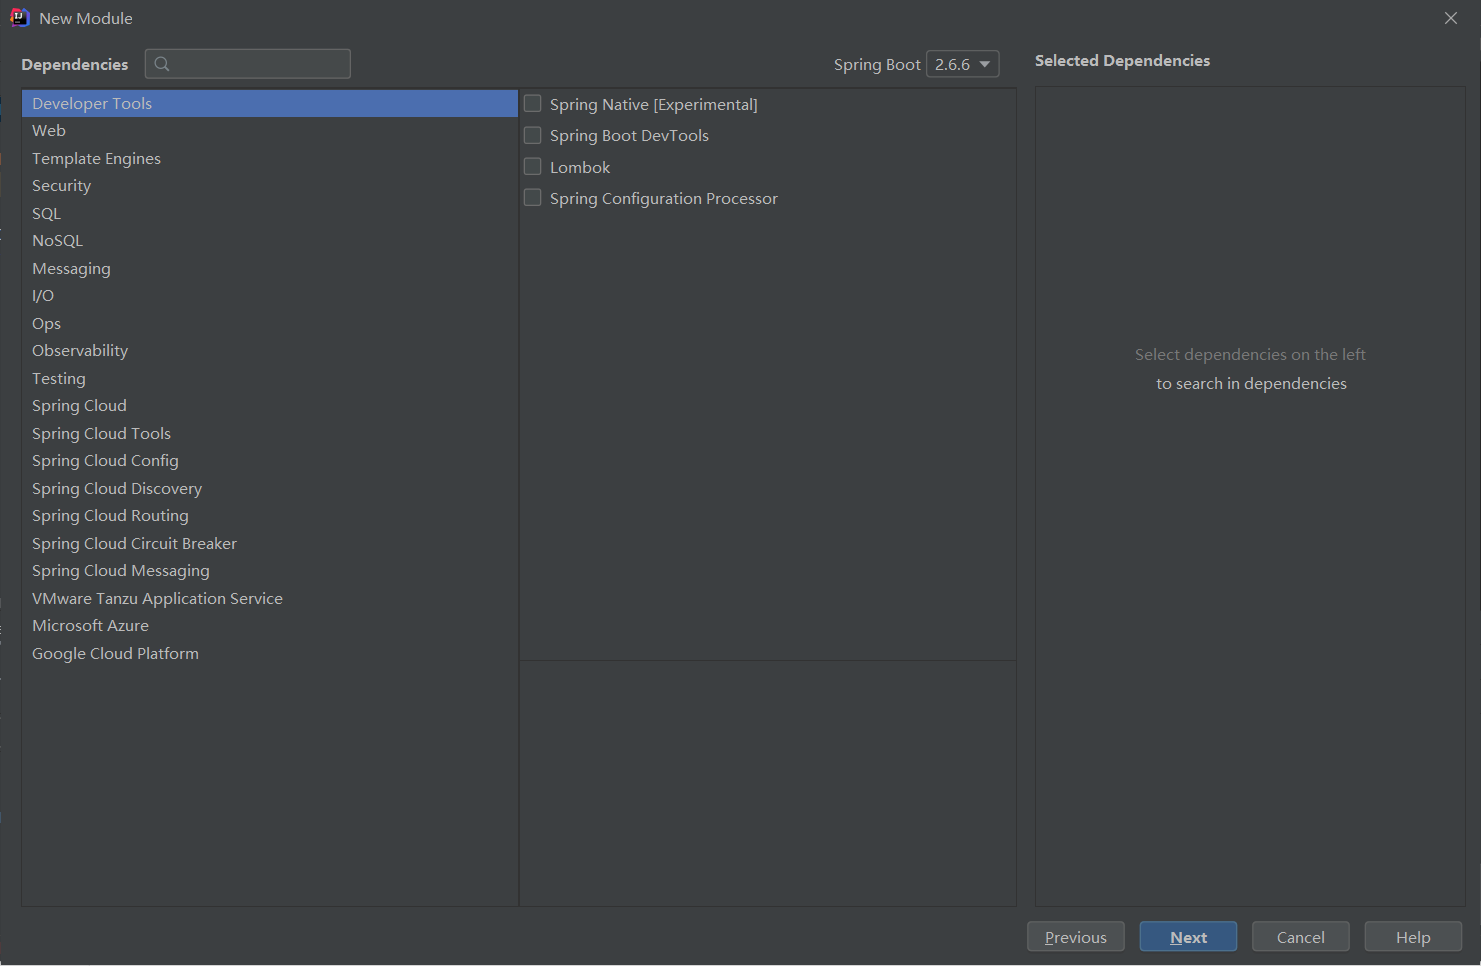Viewport: 1481px width, 966px height.
Task: Select Microsoft Azure category
Action: 270,626
